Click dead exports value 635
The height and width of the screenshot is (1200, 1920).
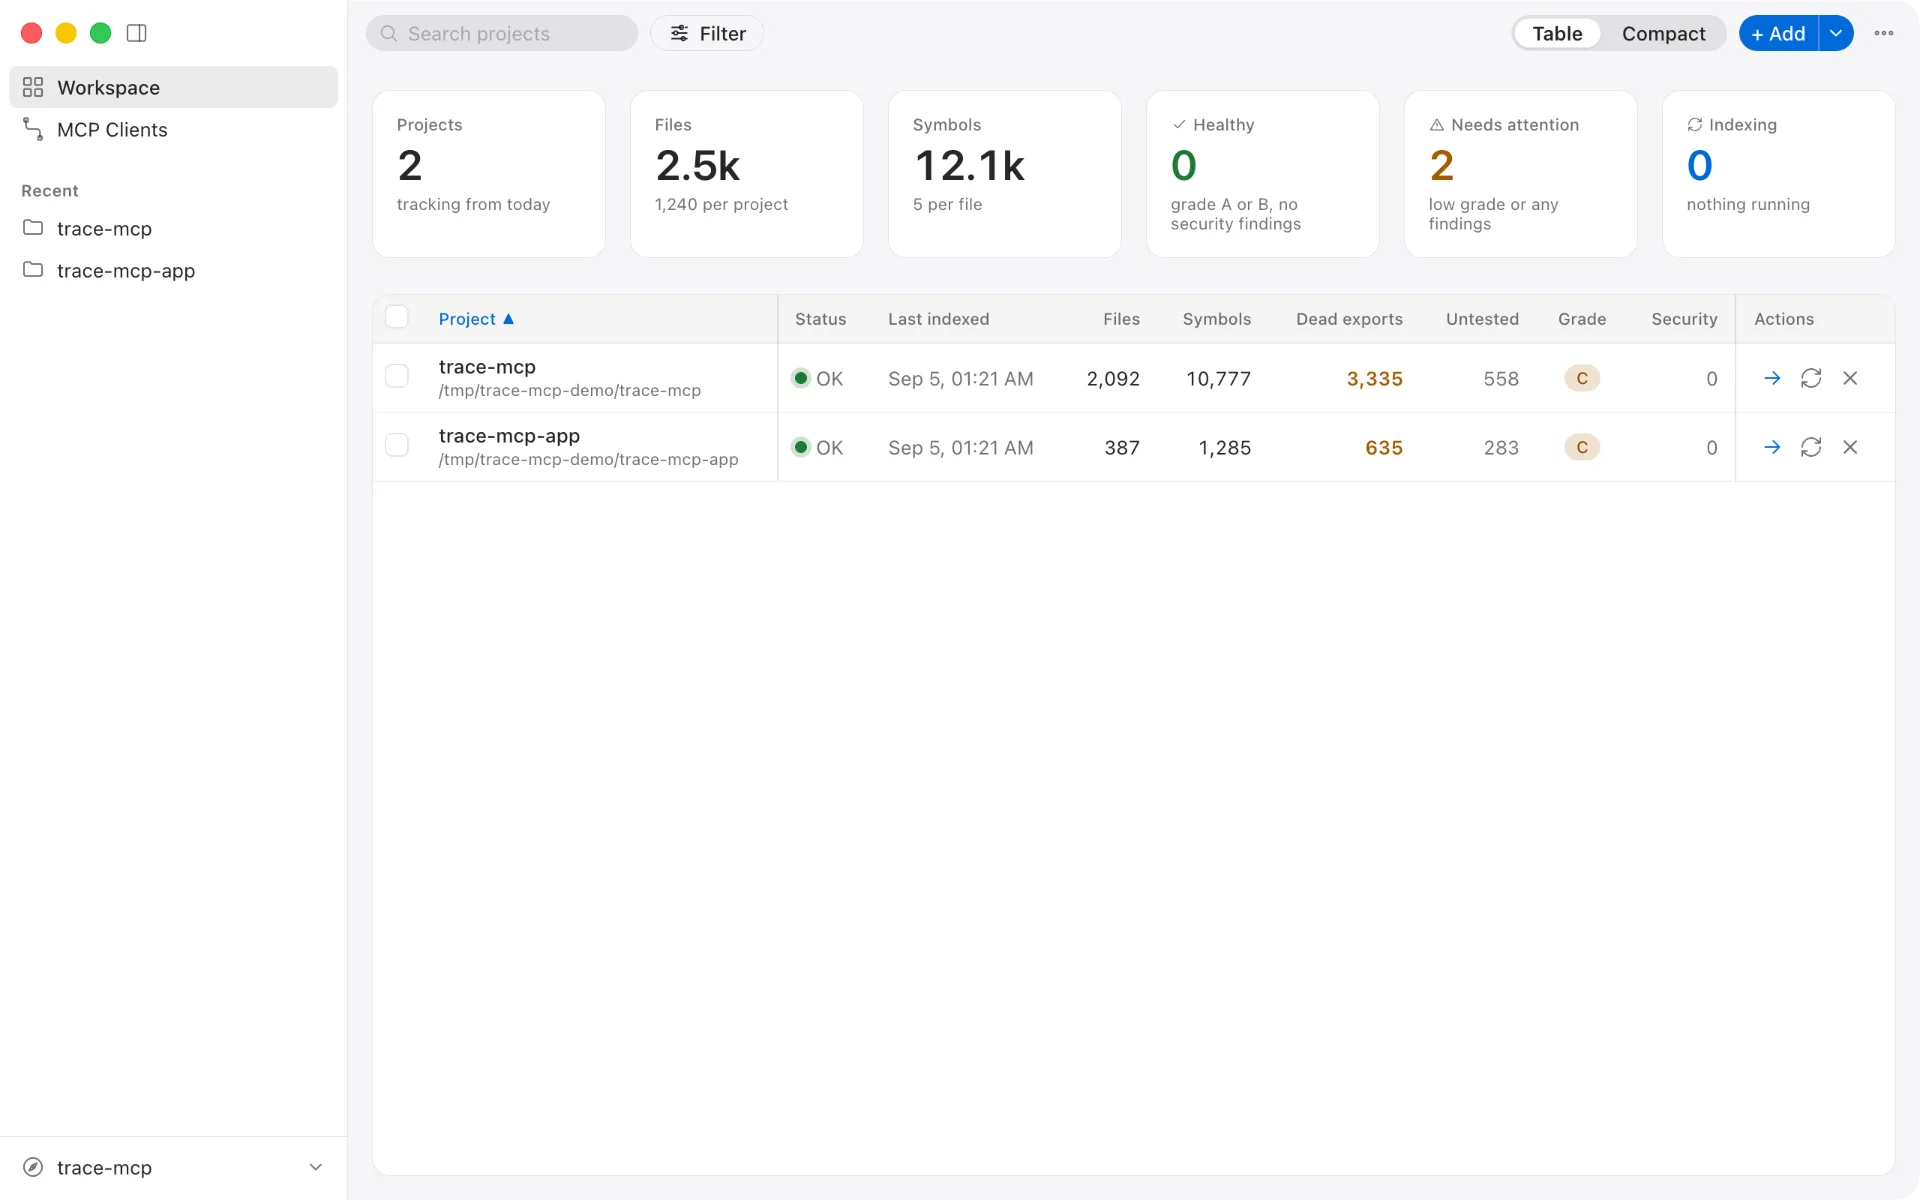(1384, 447)
